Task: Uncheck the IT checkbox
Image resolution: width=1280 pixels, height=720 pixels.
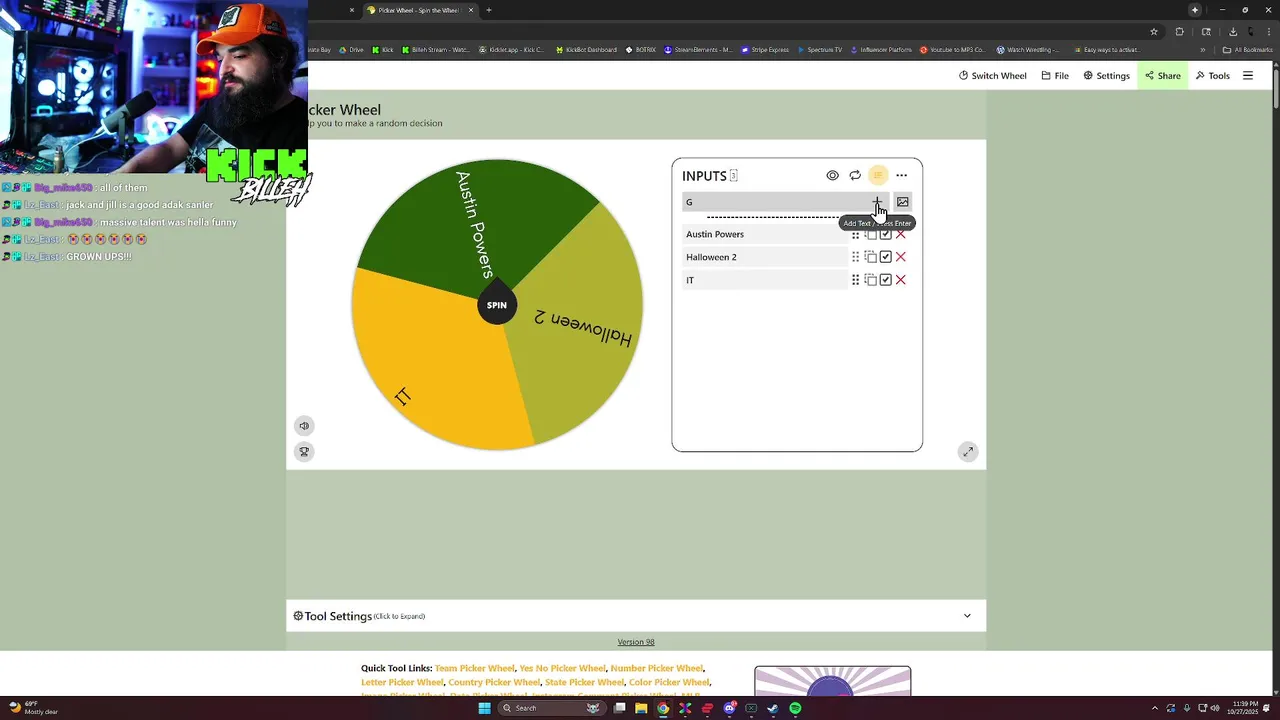Action: point(885,280)
